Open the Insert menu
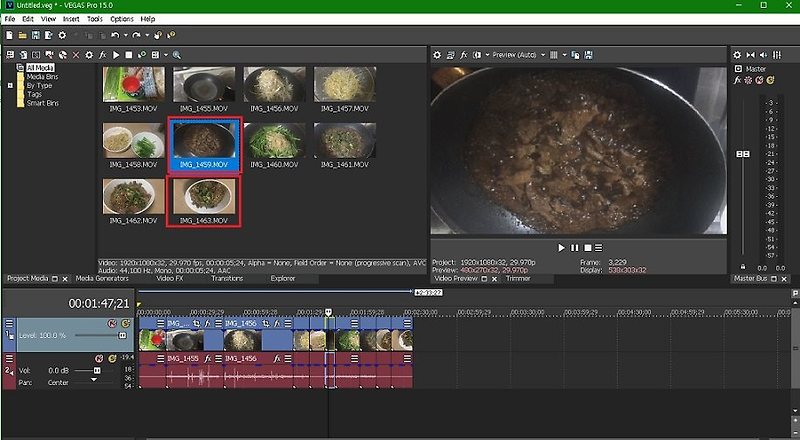This screenshot has height=440, width=800. 71,19
